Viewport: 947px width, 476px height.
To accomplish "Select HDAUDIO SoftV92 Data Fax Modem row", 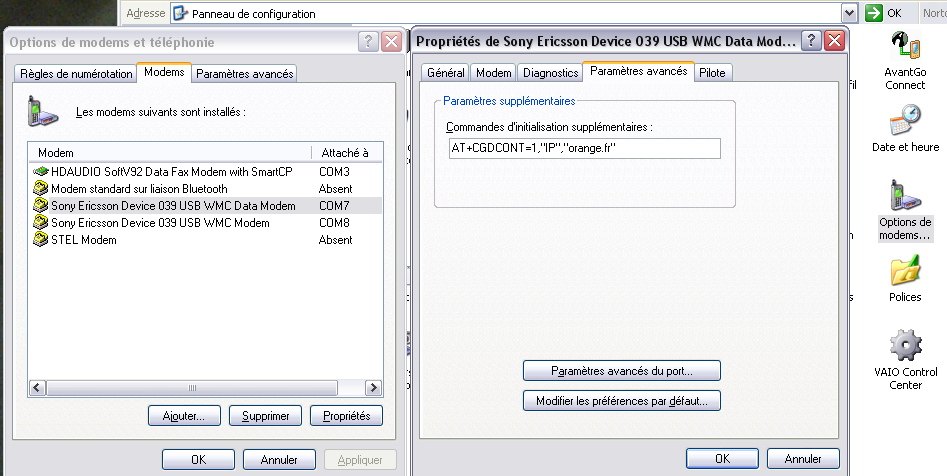I will (x=172, y=172).
